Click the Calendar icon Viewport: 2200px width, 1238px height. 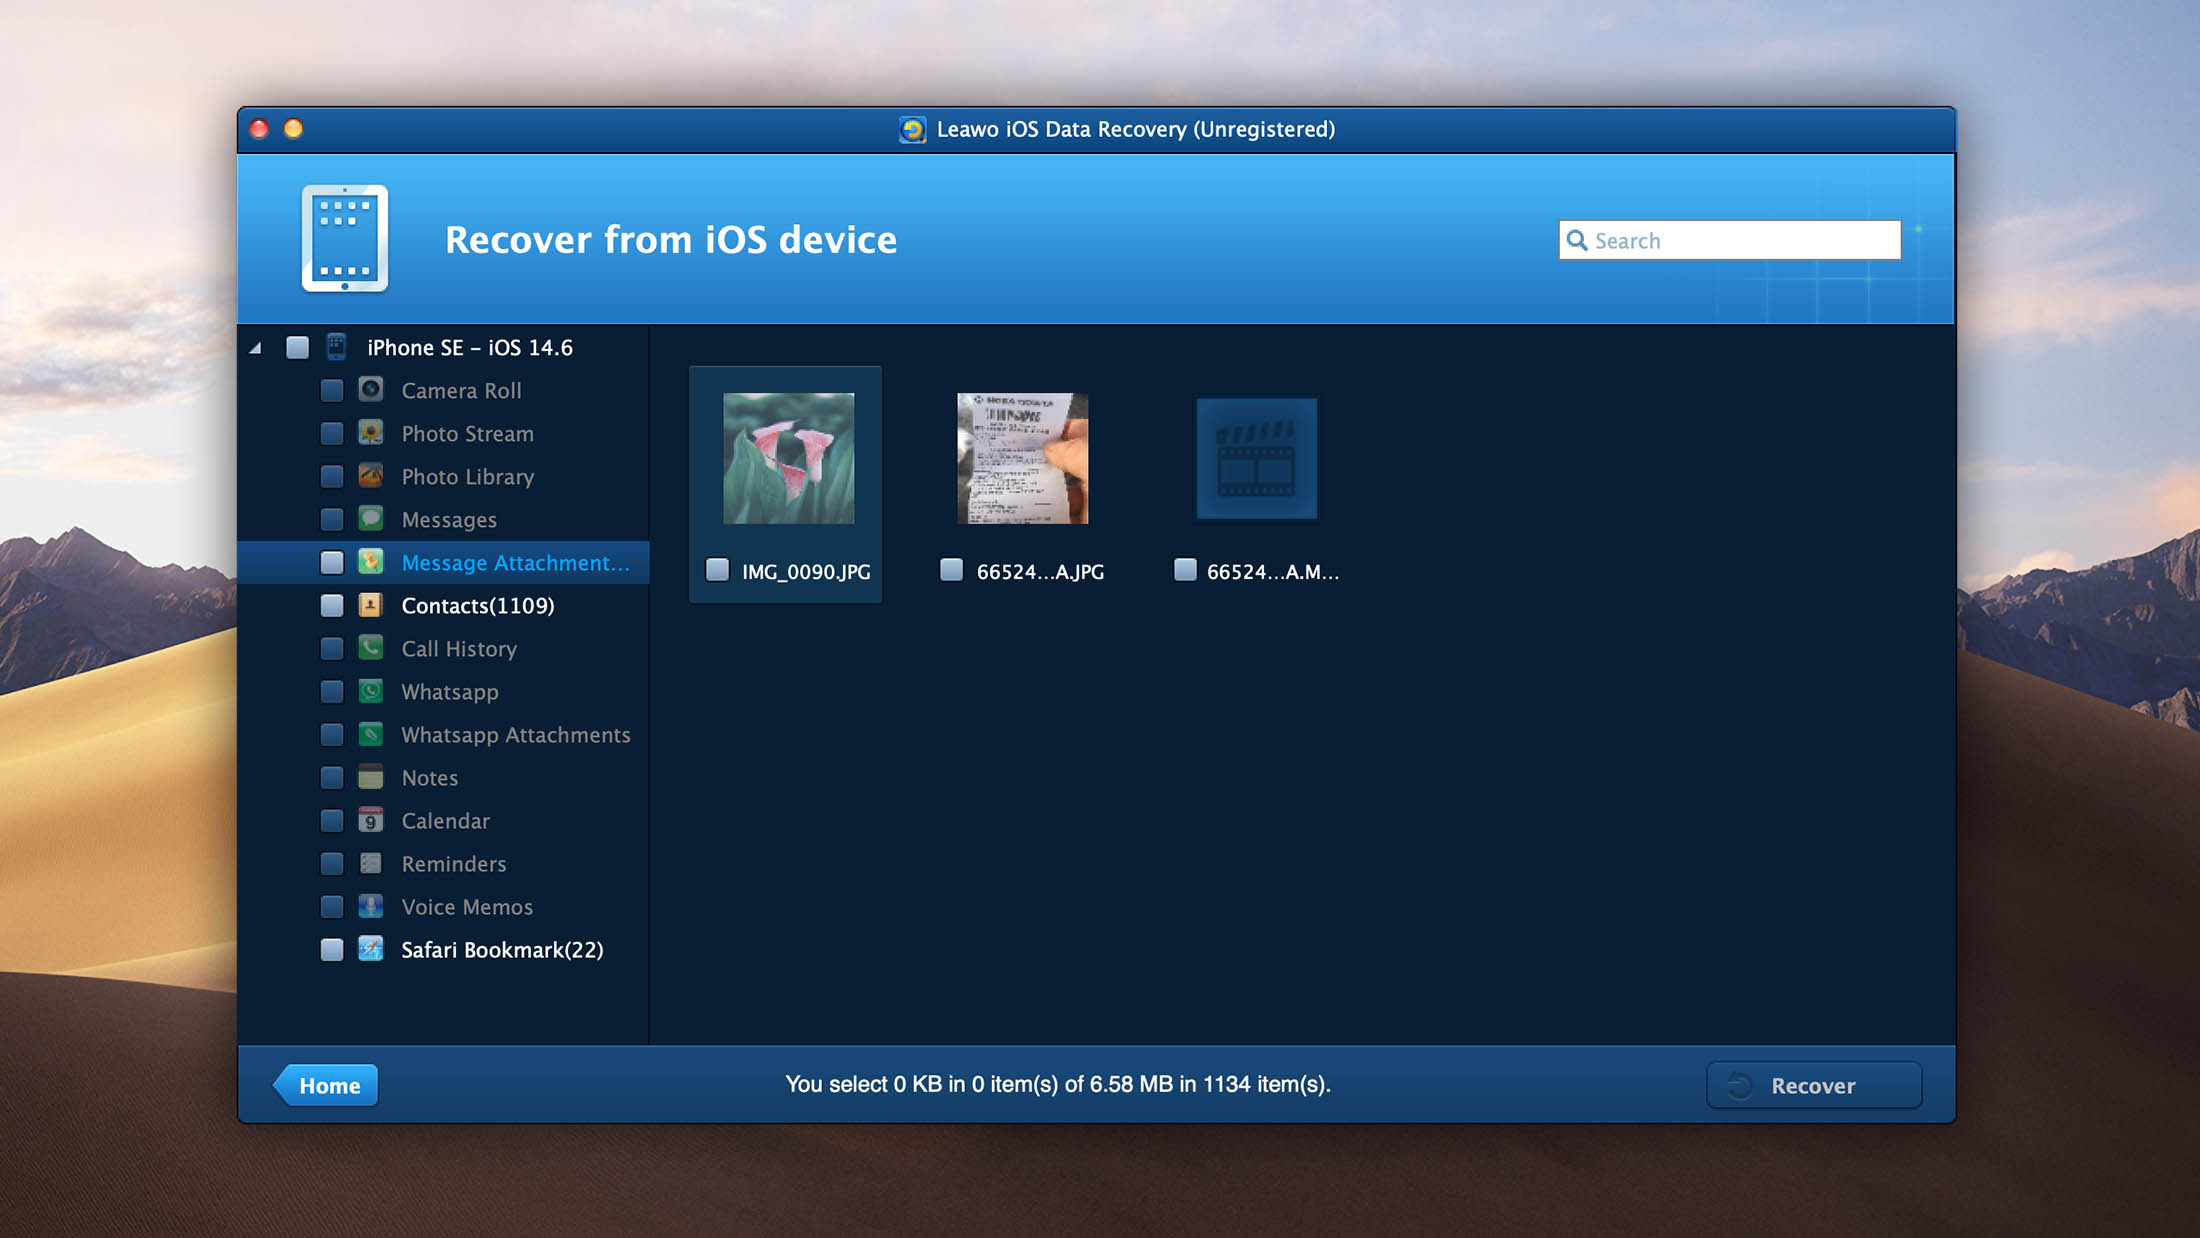371,820
